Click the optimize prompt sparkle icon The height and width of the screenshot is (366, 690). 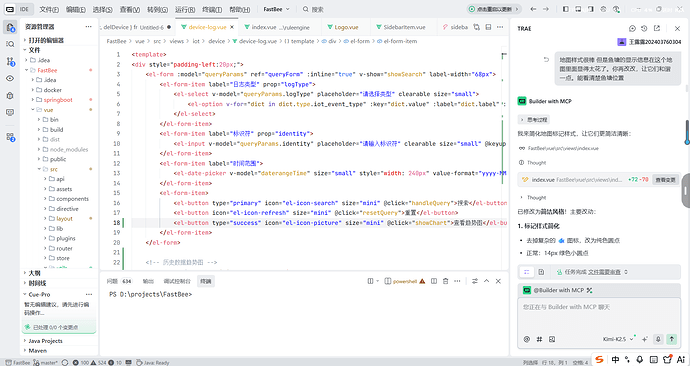(x=645, y=339)
